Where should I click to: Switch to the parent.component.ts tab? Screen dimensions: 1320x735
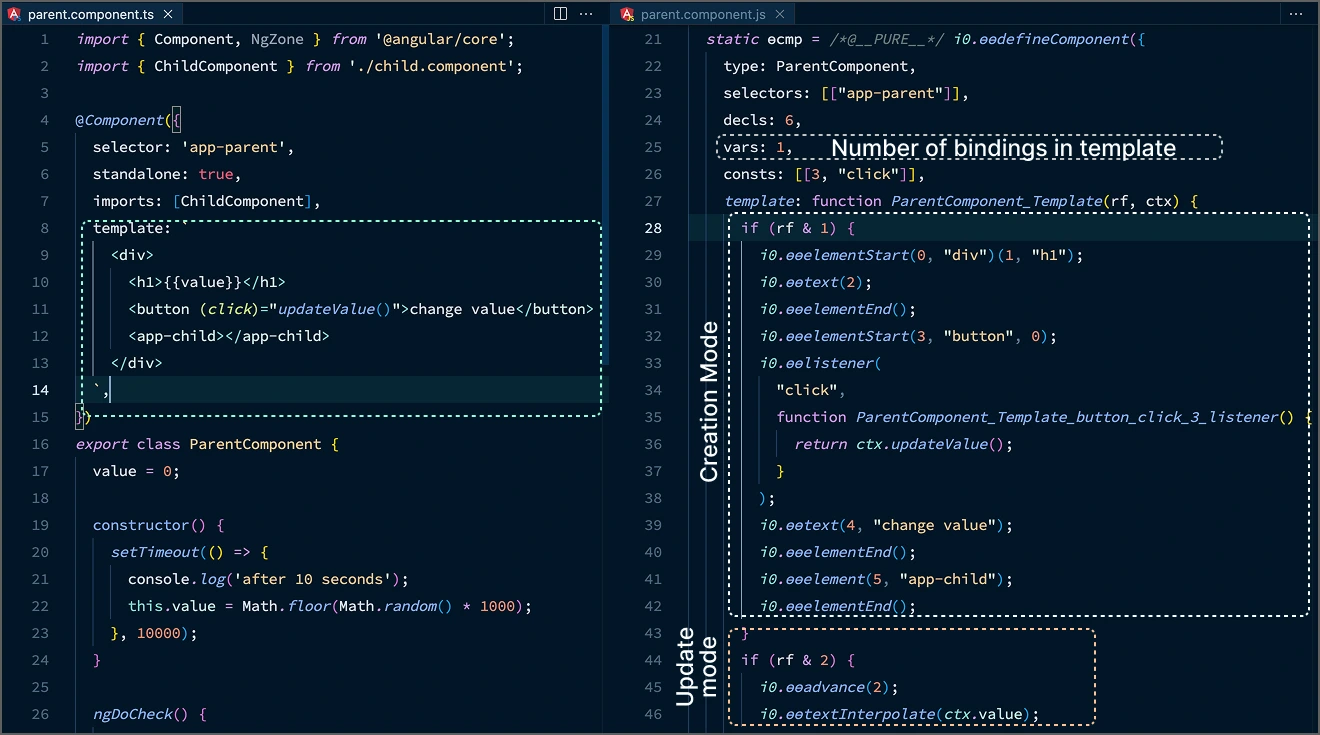(90, 14)
